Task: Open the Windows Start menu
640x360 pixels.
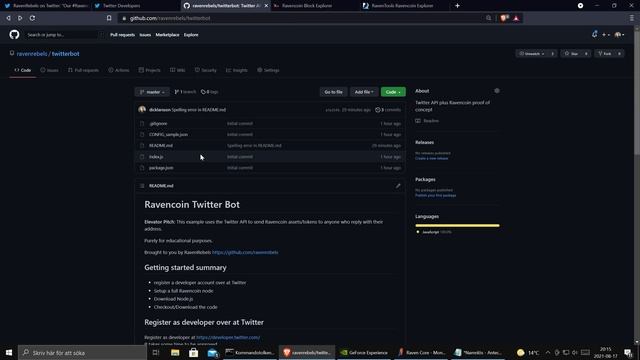Action: coord(9,353)
